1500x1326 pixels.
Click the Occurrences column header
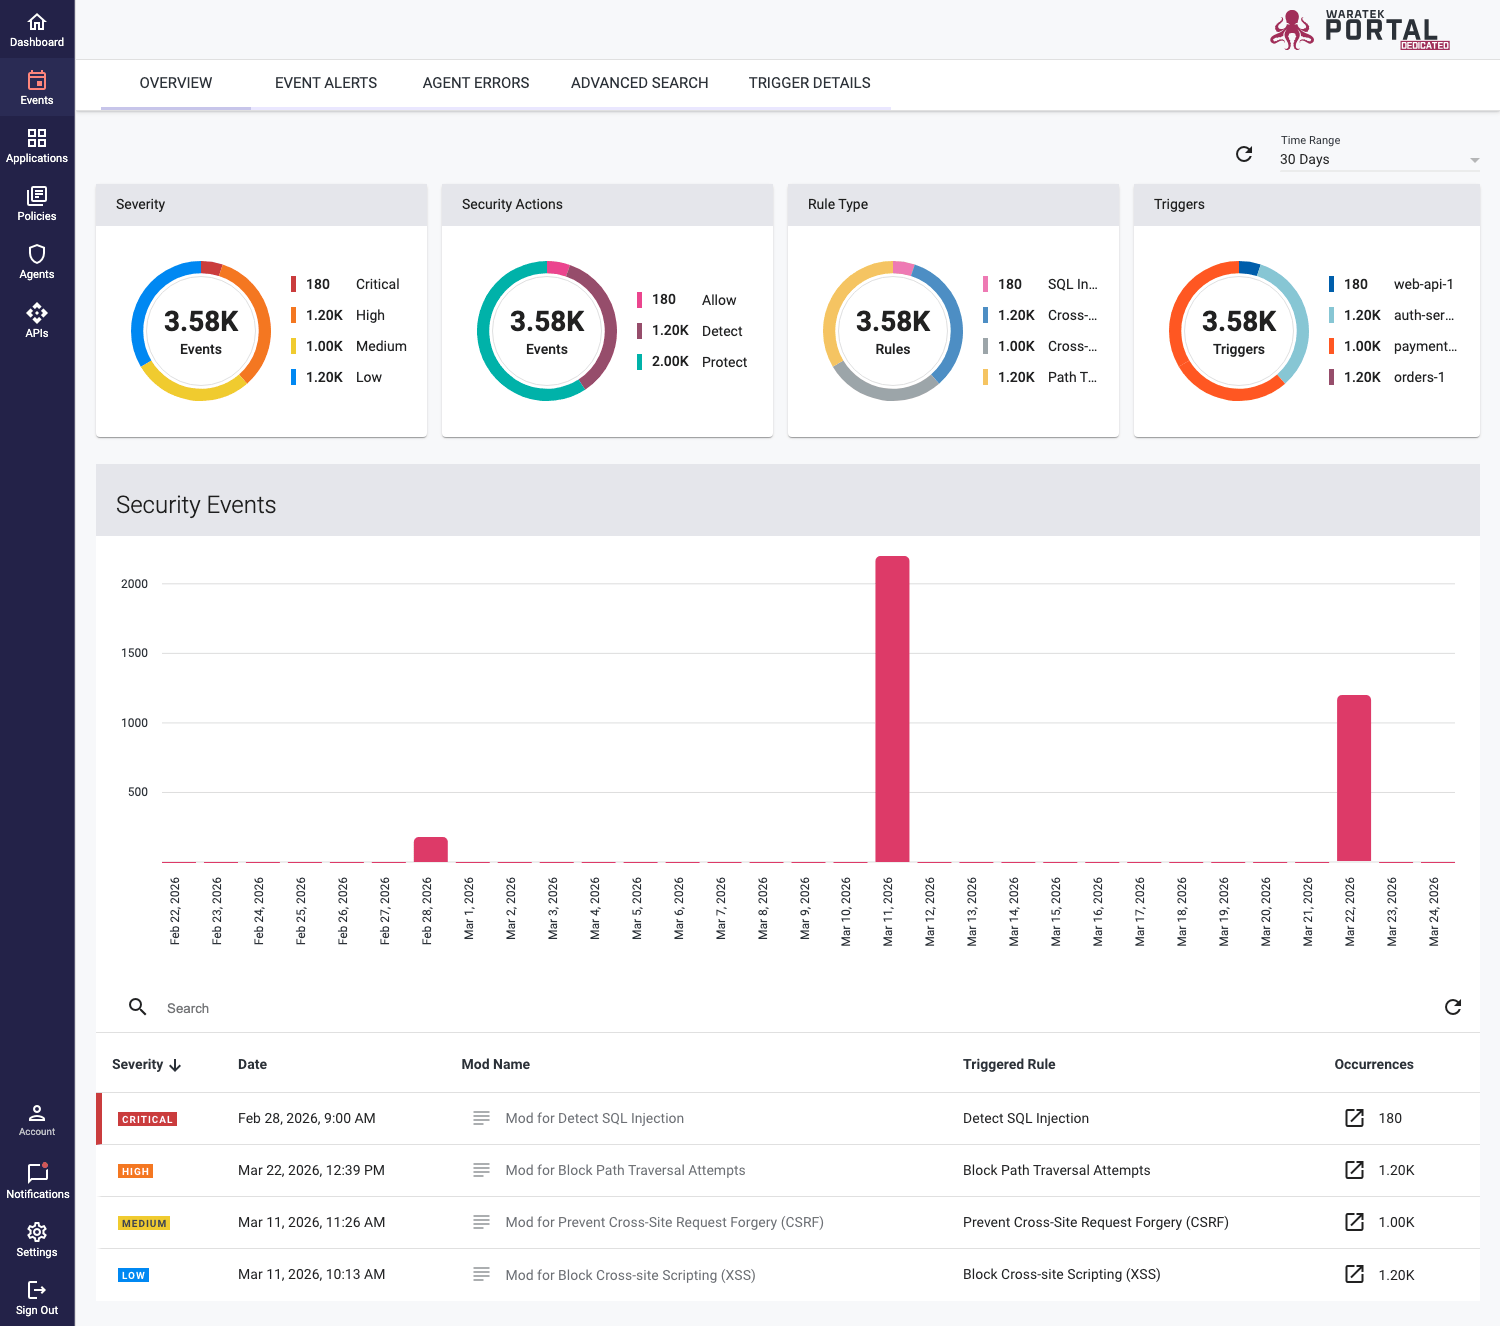[1374, 1064]
